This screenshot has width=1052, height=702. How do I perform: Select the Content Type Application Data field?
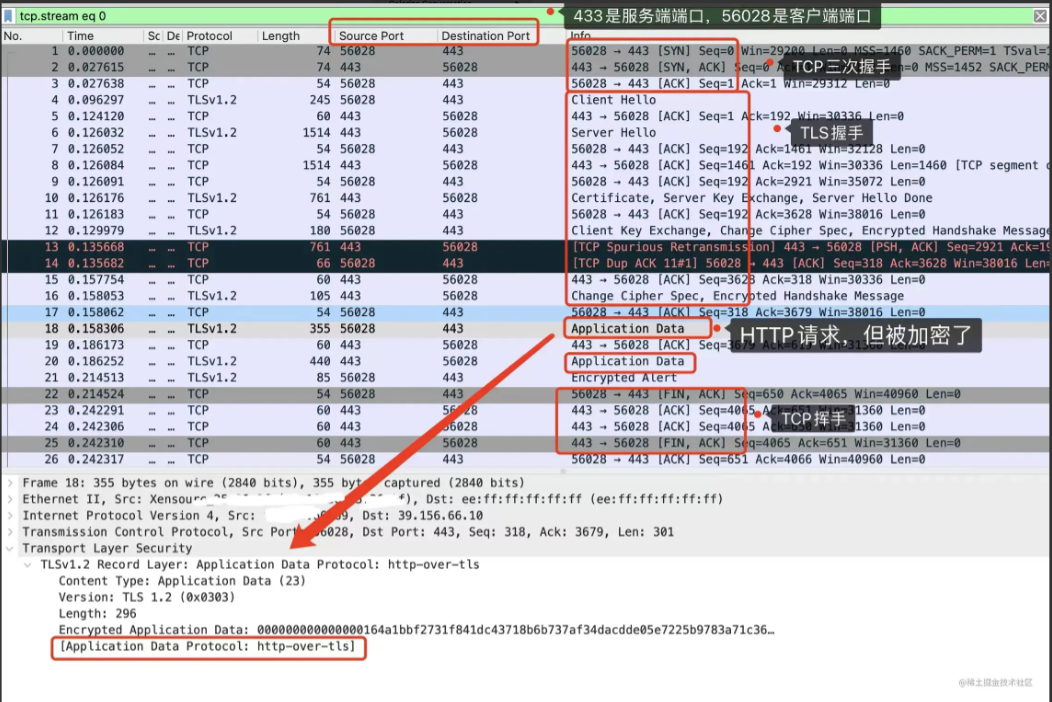[x=182, y=581]
